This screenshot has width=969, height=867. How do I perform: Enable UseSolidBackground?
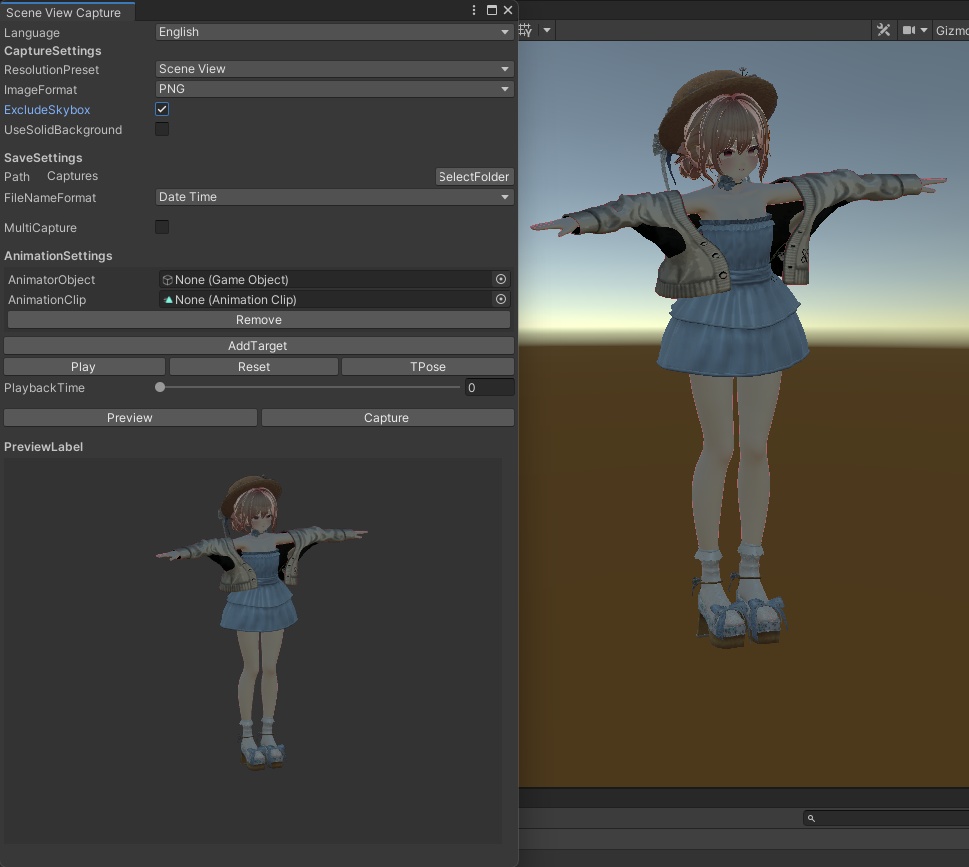[162, 129]
